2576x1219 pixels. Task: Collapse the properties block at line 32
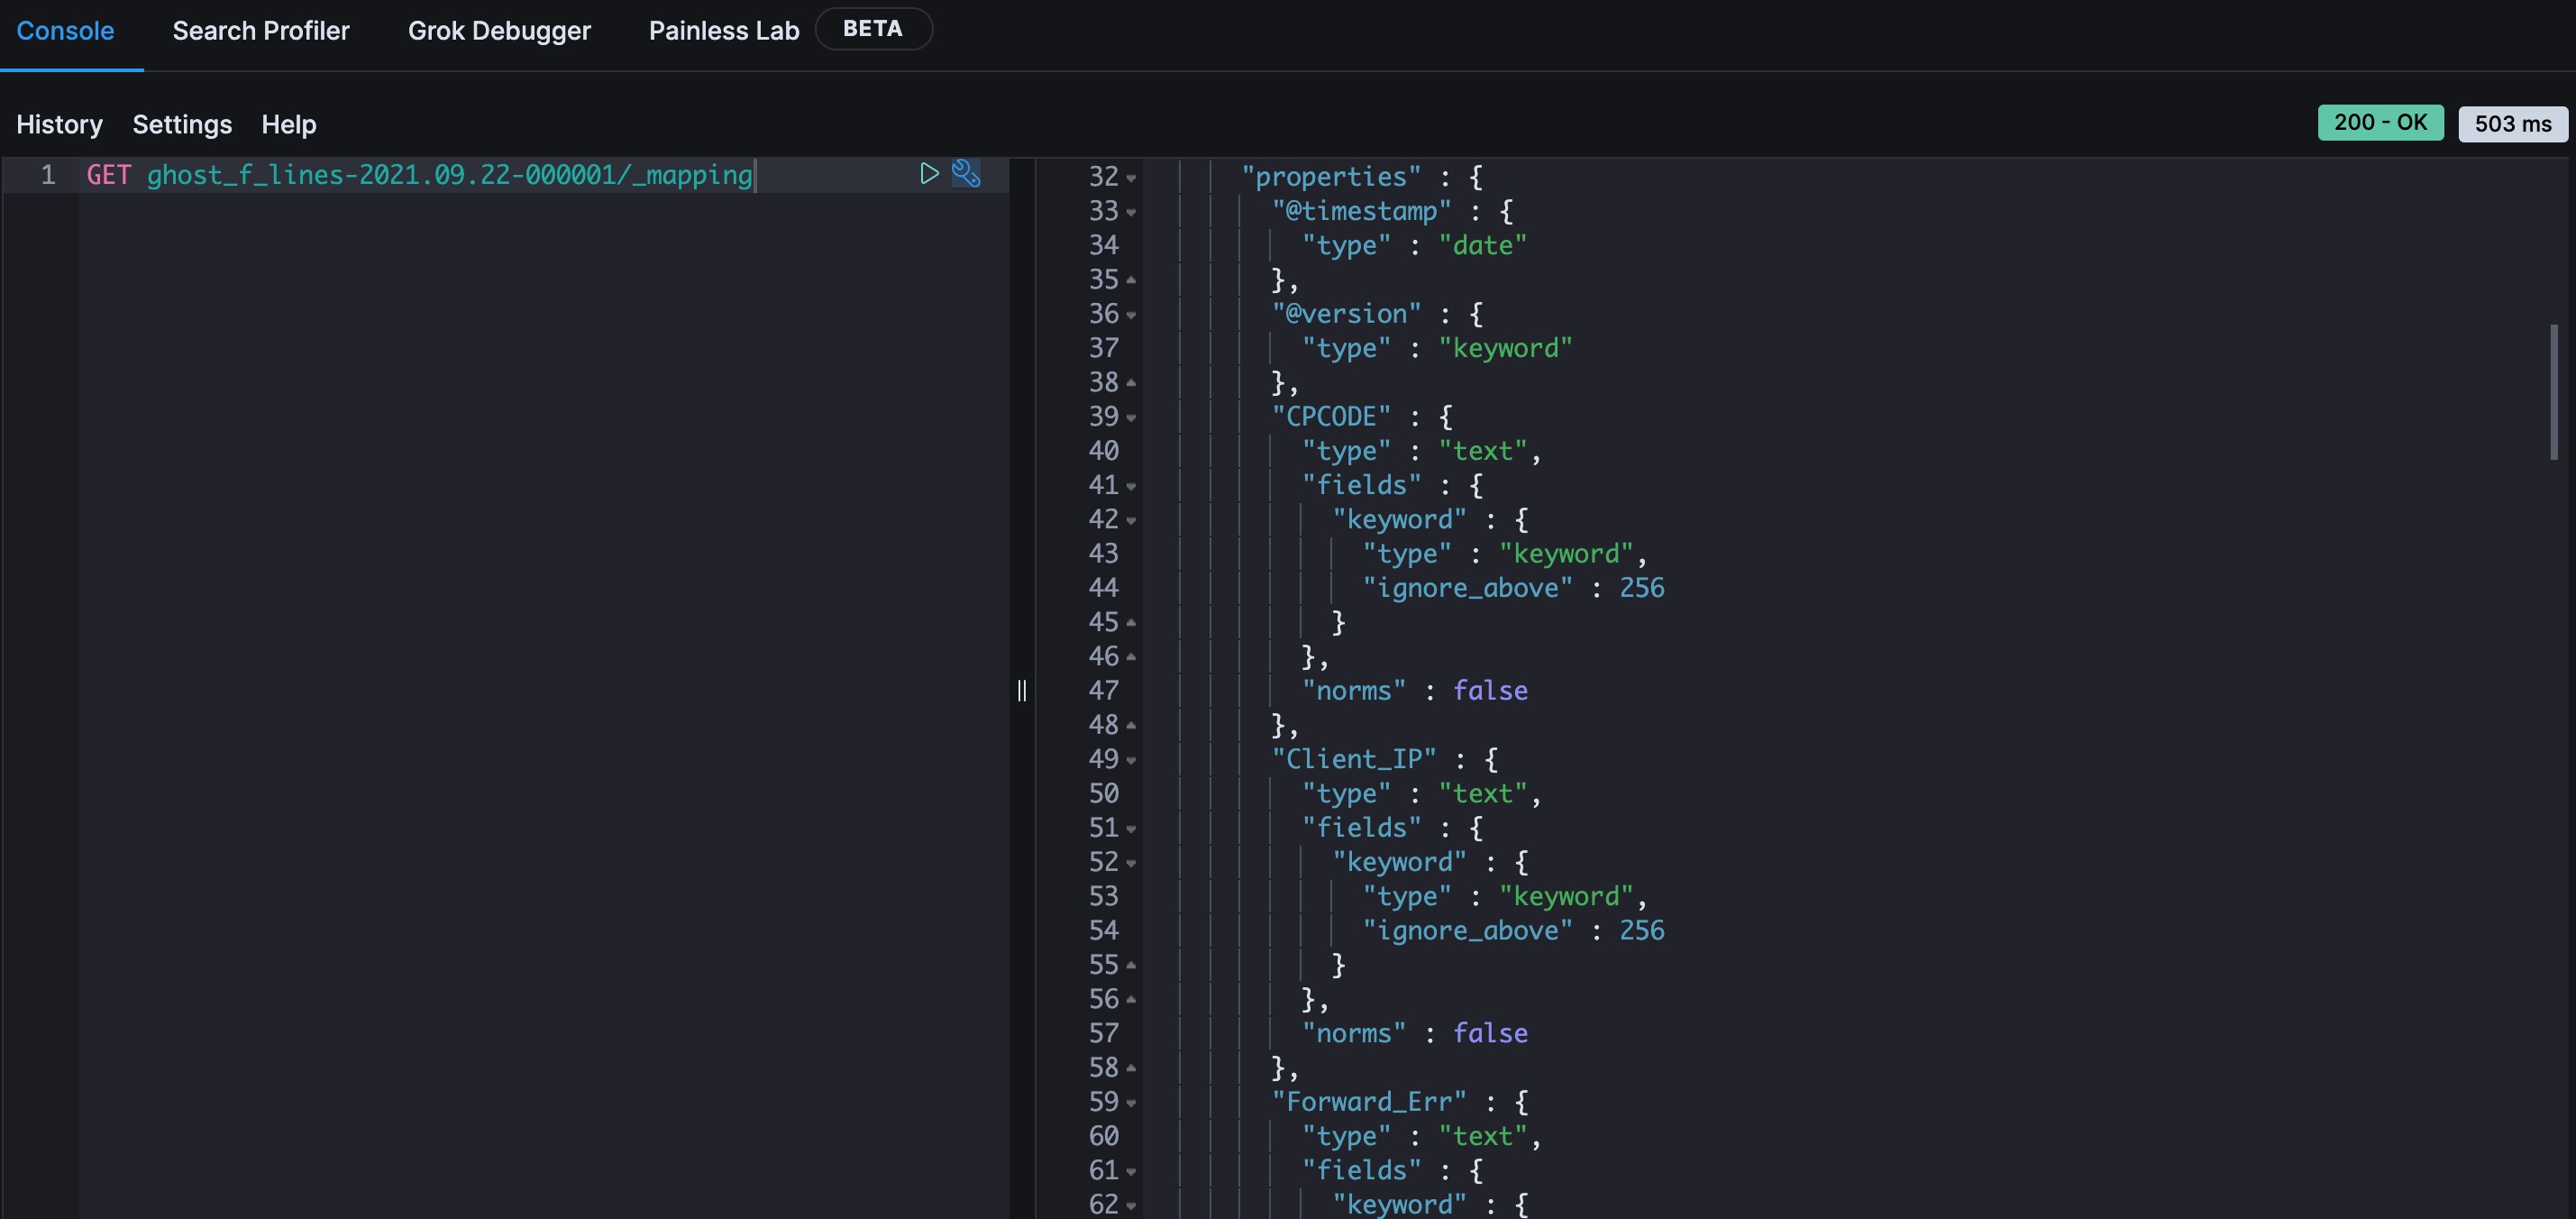point(1131,178)
